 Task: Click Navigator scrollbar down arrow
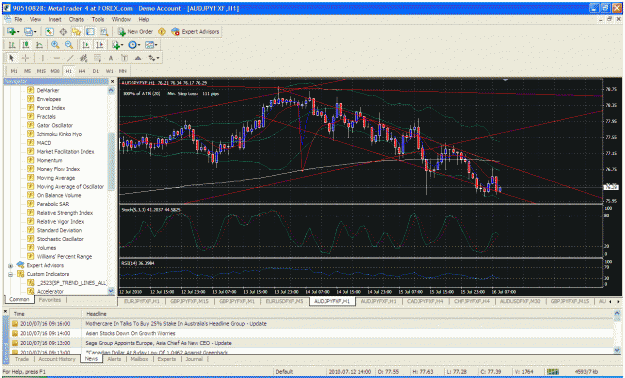(x=111, y=291)
